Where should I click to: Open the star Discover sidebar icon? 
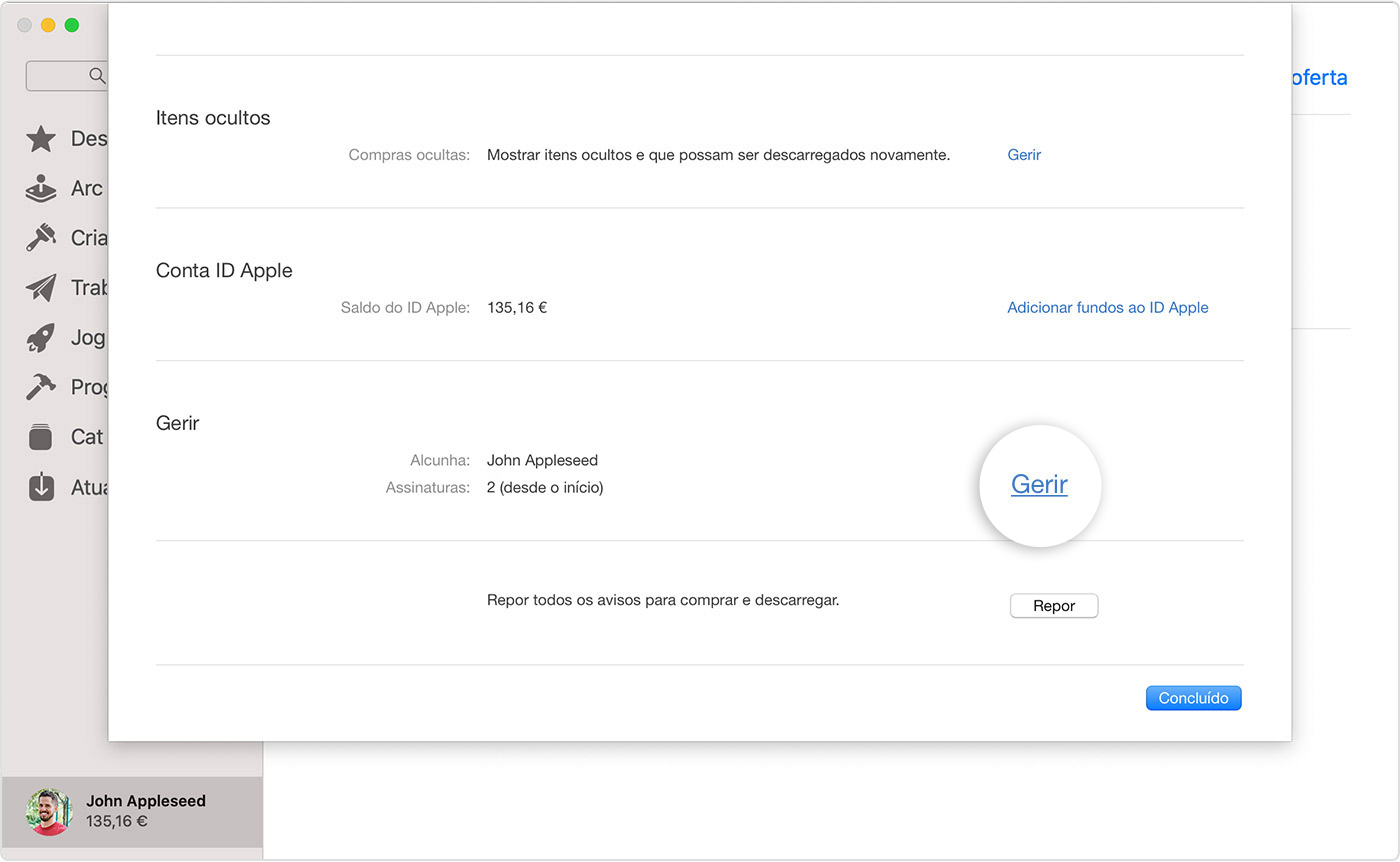41,139
